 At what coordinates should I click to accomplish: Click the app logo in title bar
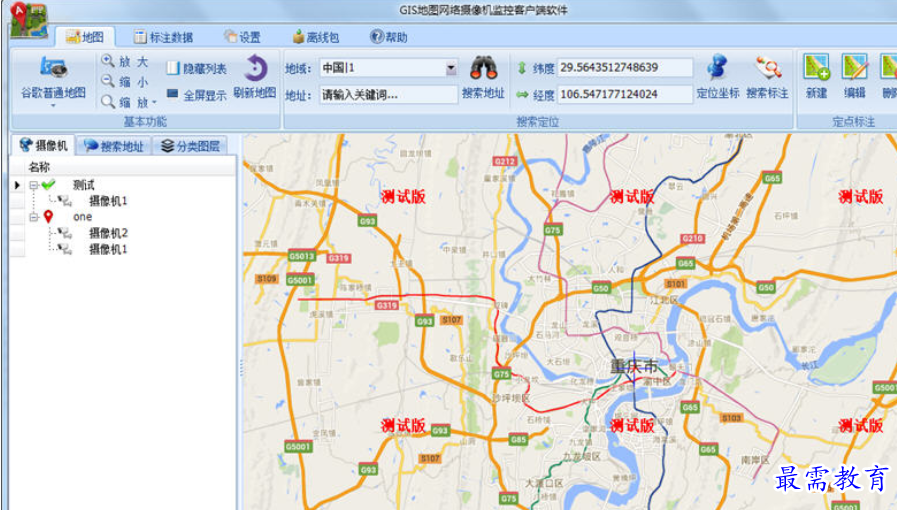(x=29, y=19)
